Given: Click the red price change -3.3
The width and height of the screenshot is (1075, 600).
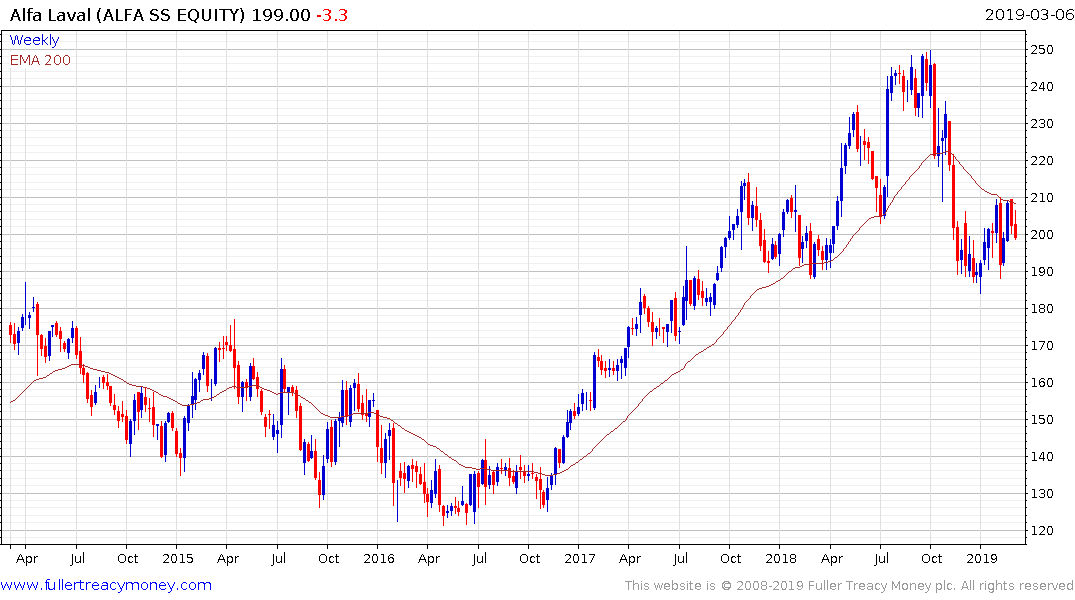Looking at the screenshot, I should (332, 15).
